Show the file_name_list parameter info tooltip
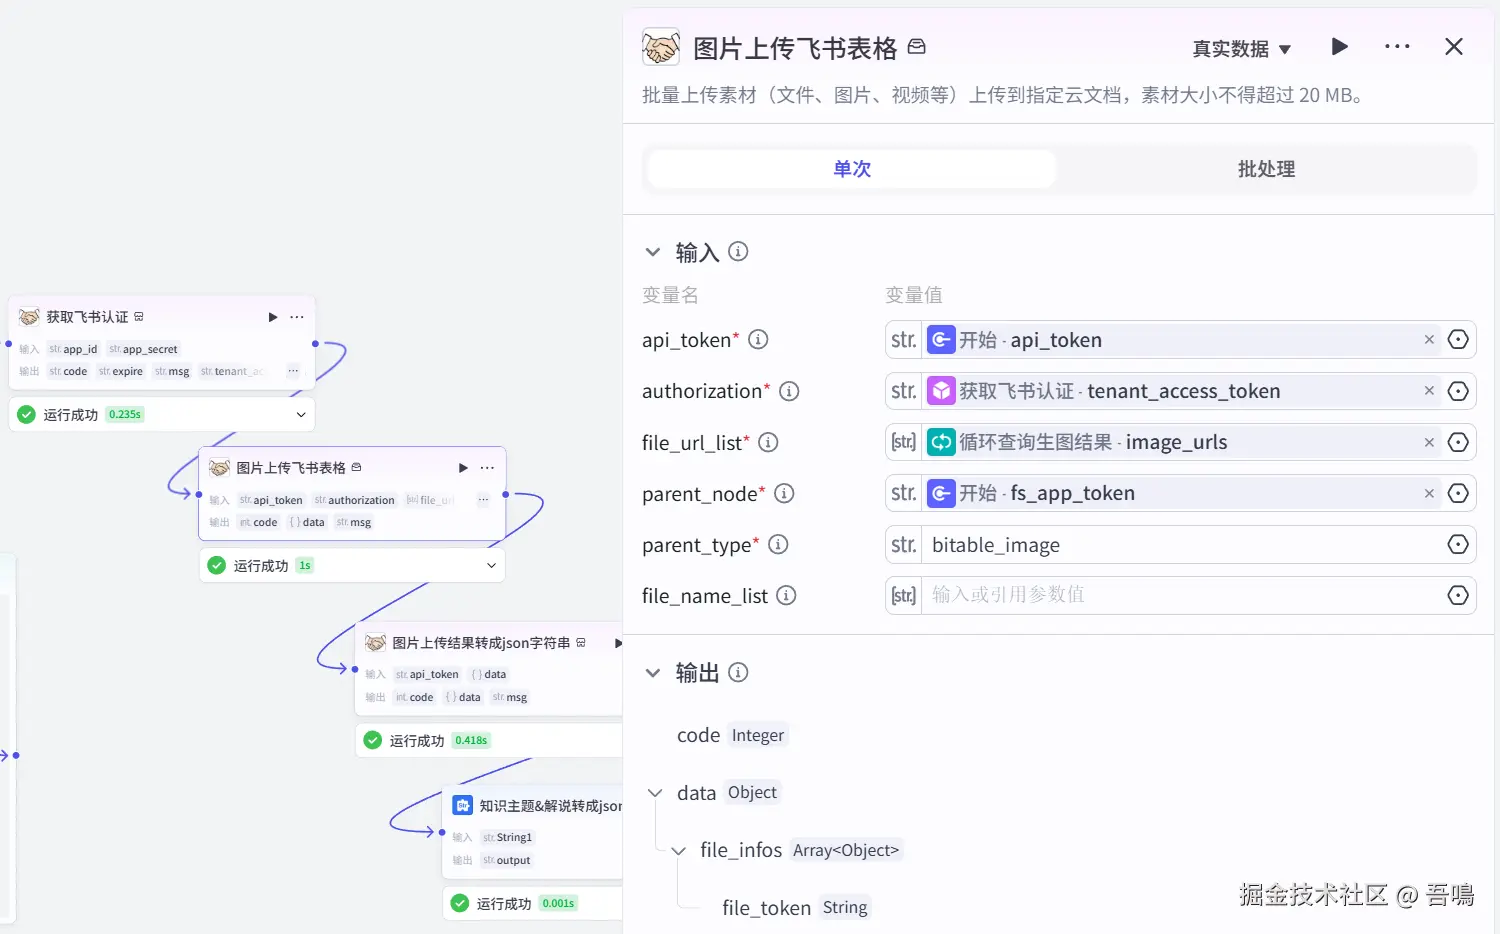This screenshot has width=1500, height=934. [x=786, y=596]
